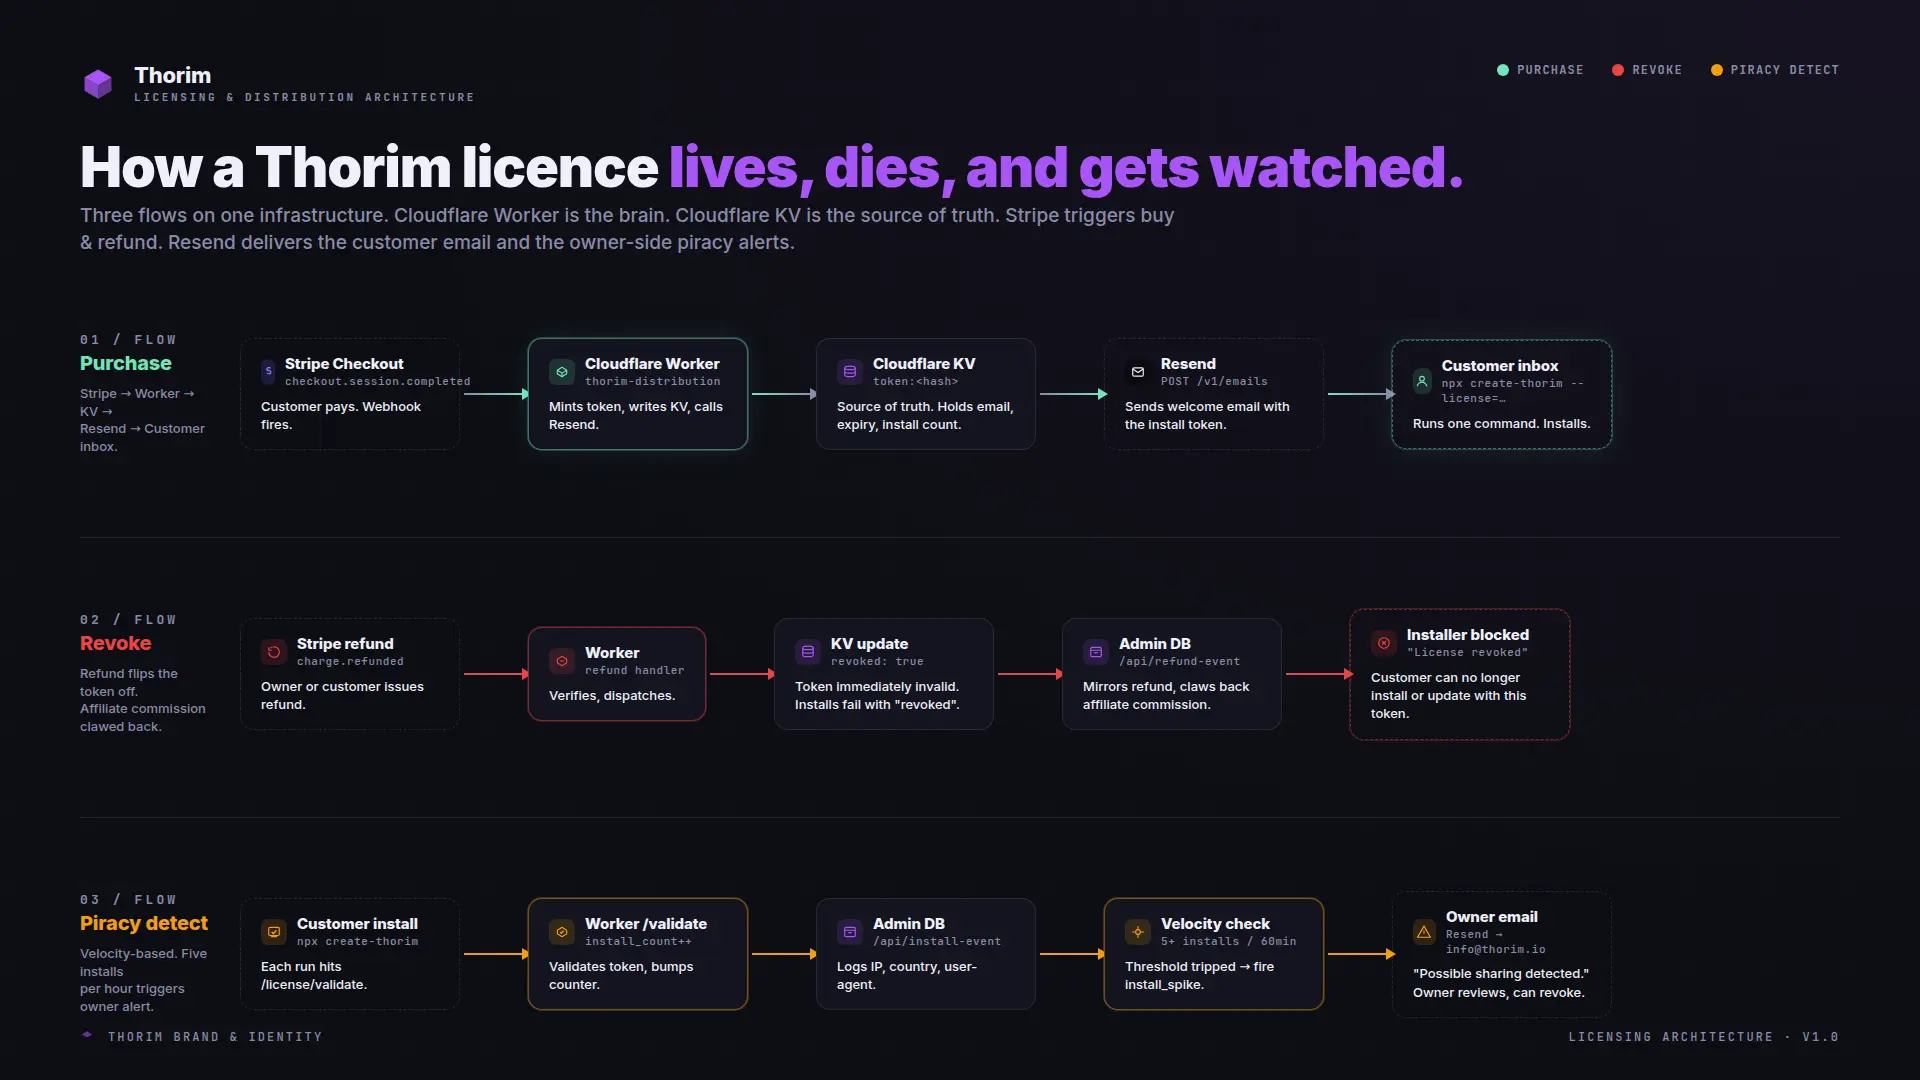Click the Customer inbox person icon

coord(1422,381)
